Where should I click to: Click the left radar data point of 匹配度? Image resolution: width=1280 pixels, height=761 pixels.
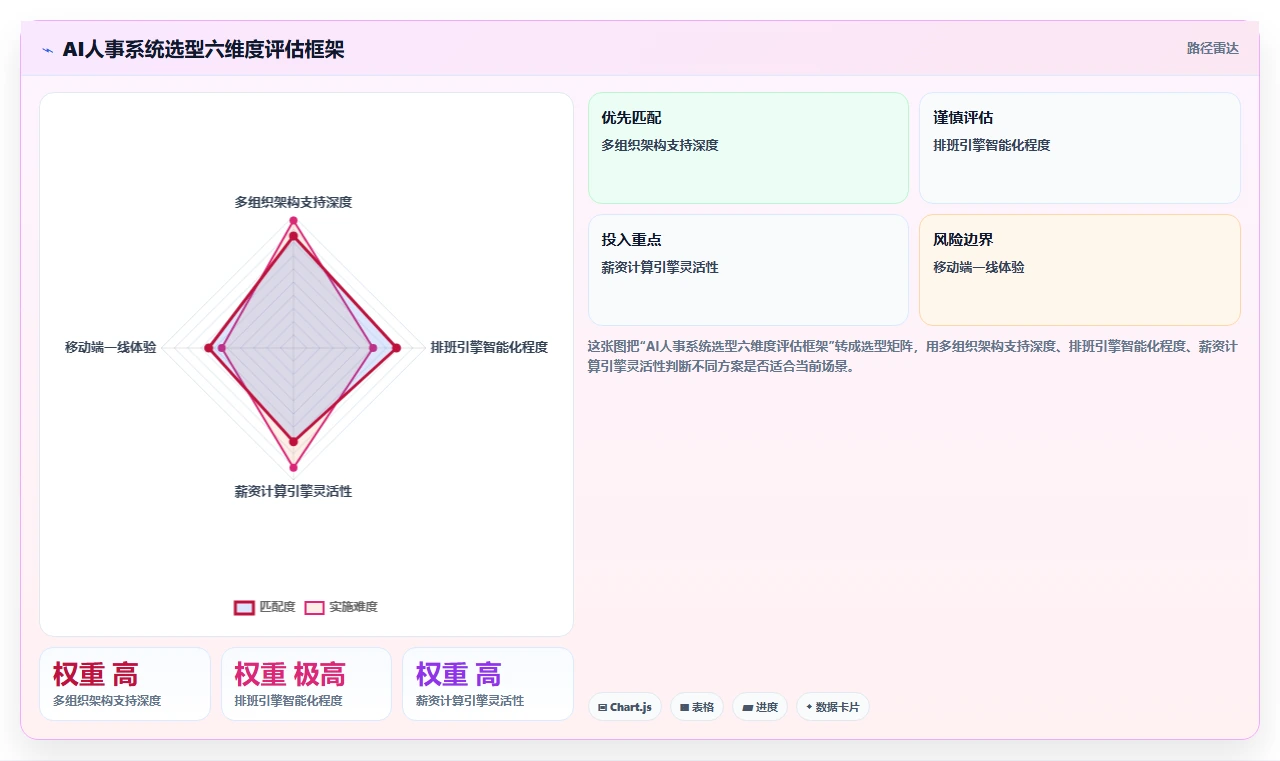click(x=208, y=348)
